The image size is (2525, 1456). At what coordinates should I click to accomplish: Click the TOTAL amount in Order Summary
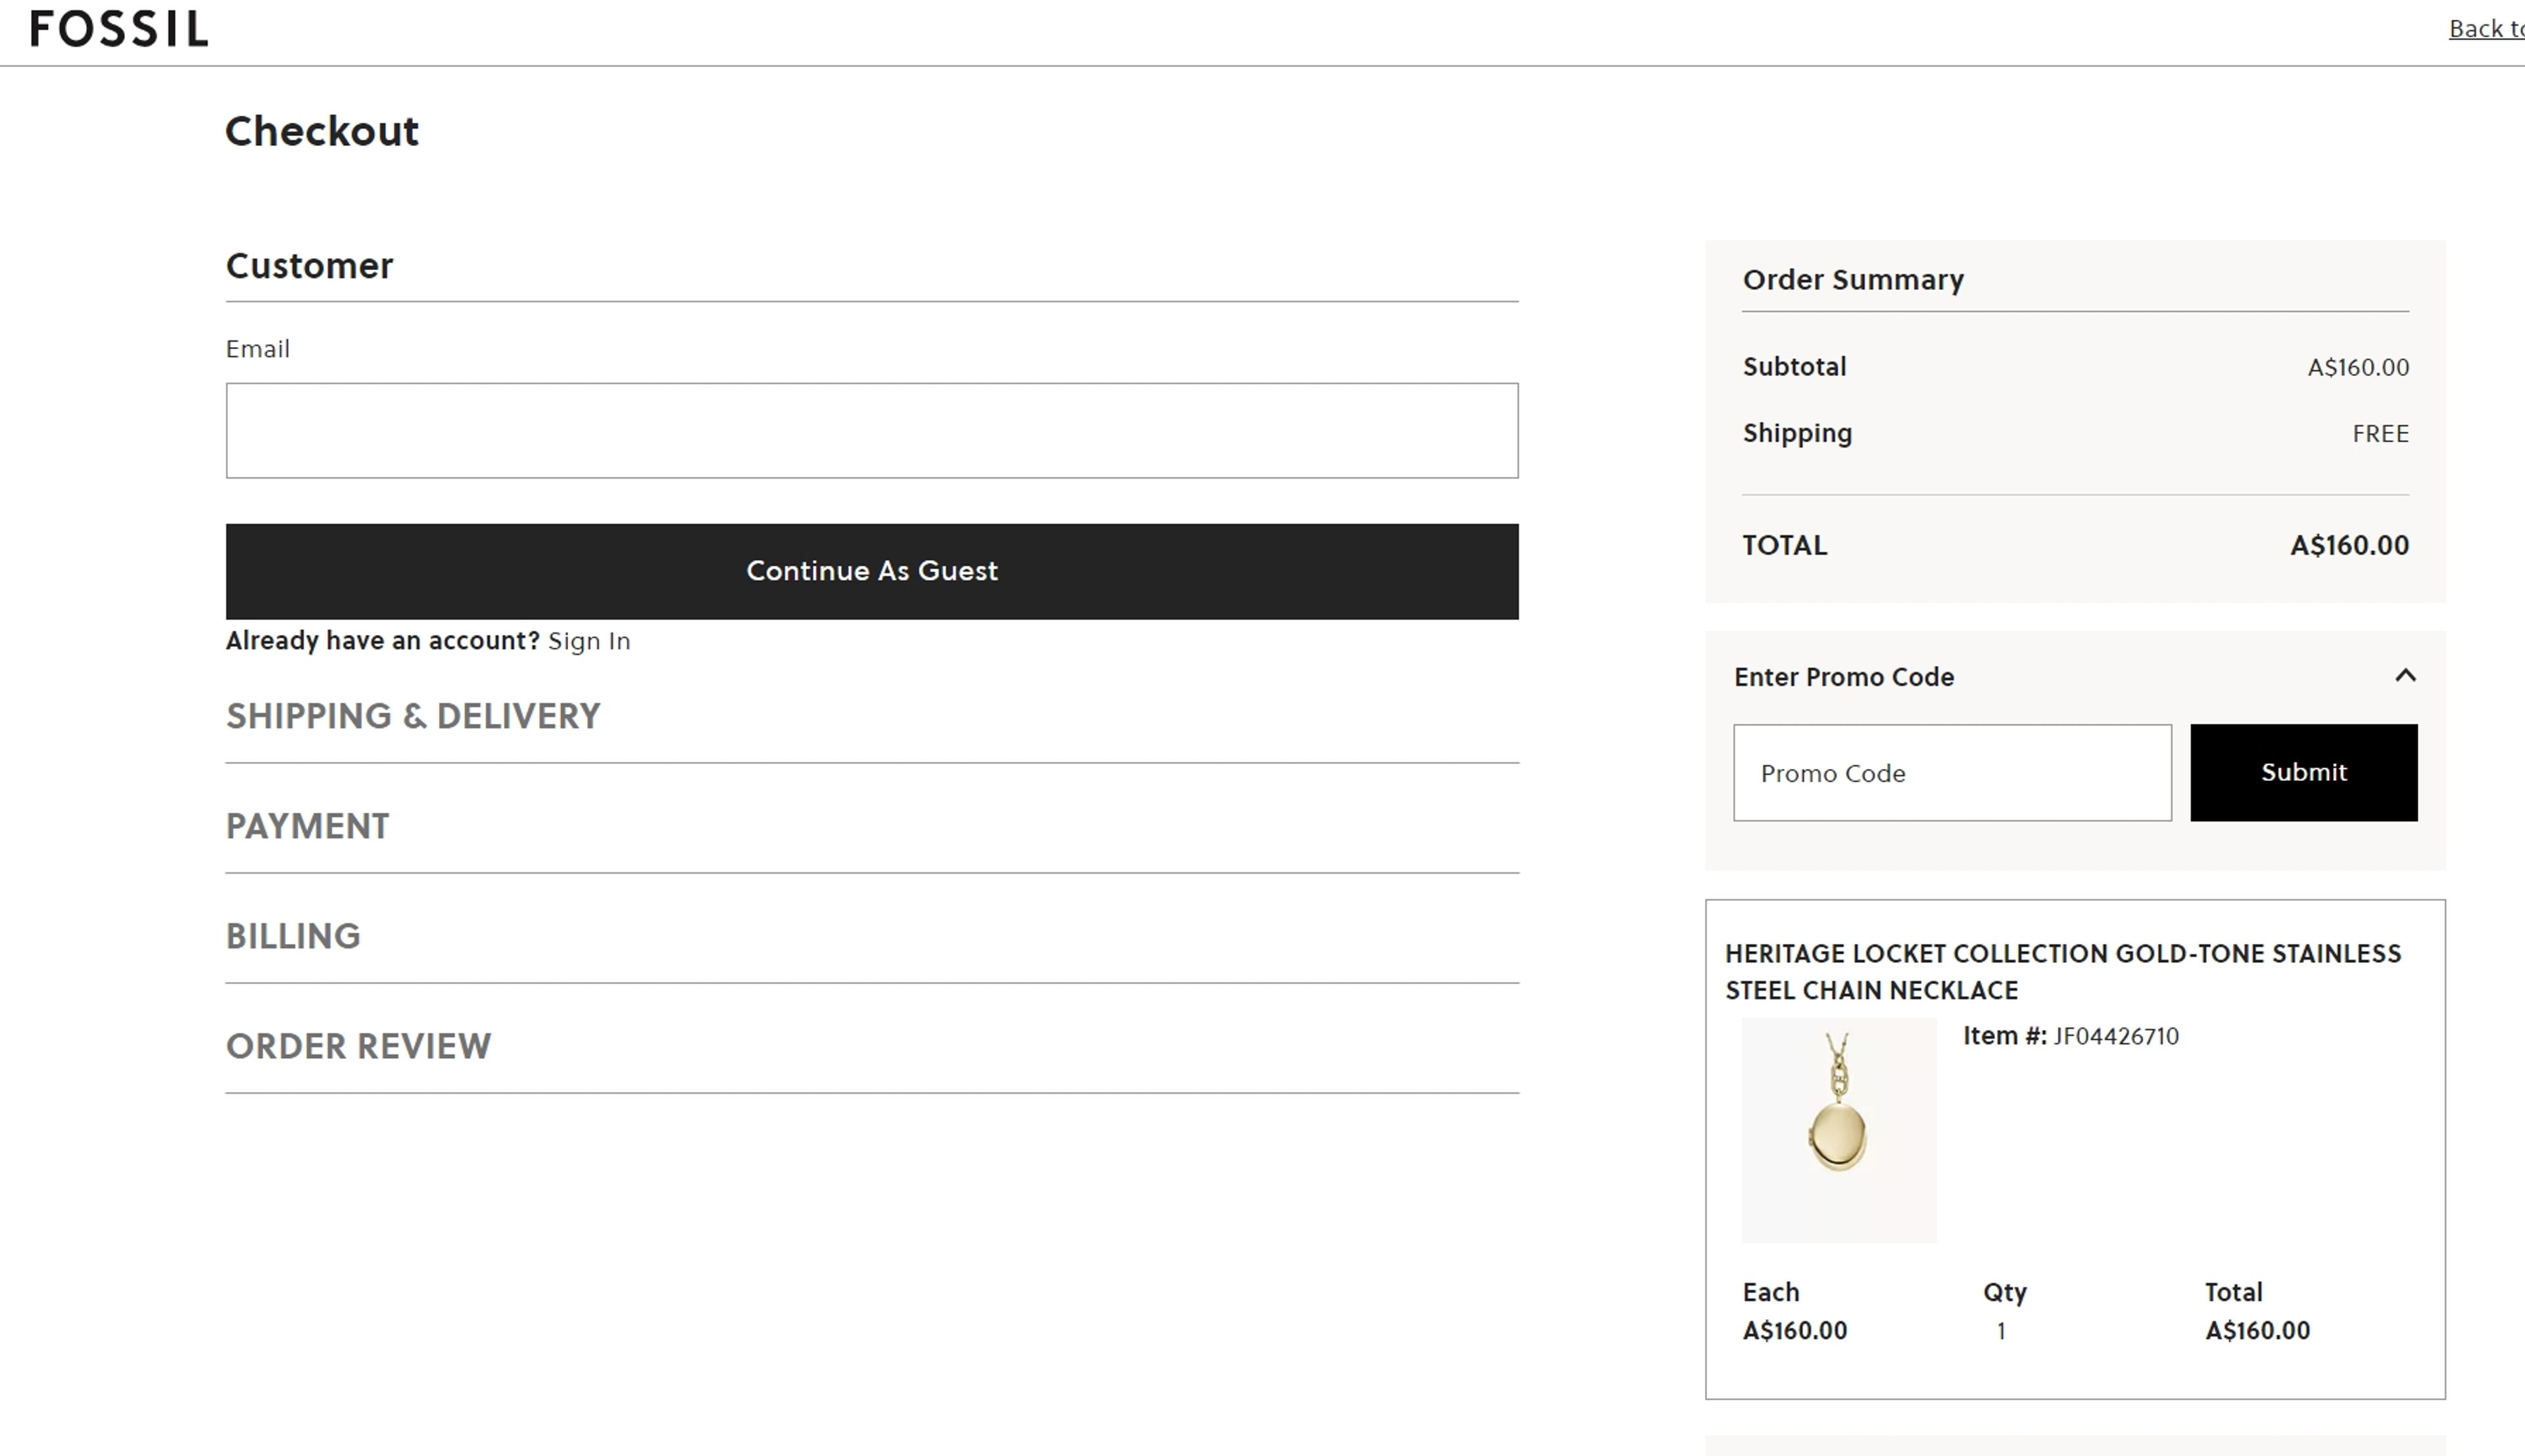(2349, 546)
